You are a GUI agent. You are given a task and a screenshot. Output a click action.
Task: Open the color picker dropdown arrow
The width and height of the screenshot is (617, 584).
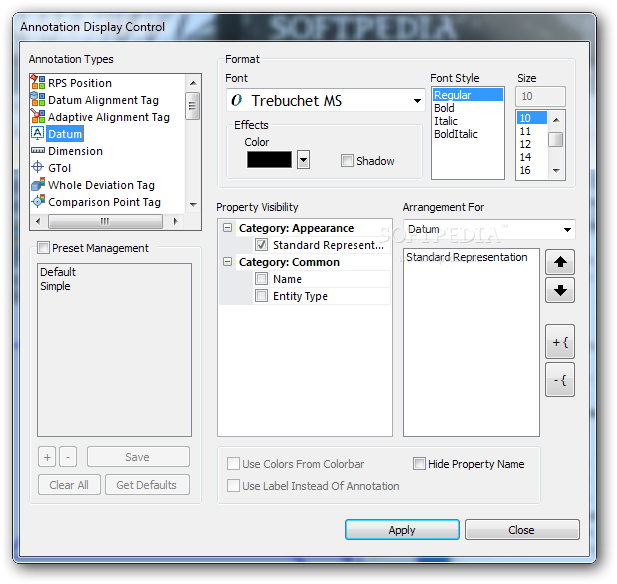pyautogui.click(x=303, y=160)
